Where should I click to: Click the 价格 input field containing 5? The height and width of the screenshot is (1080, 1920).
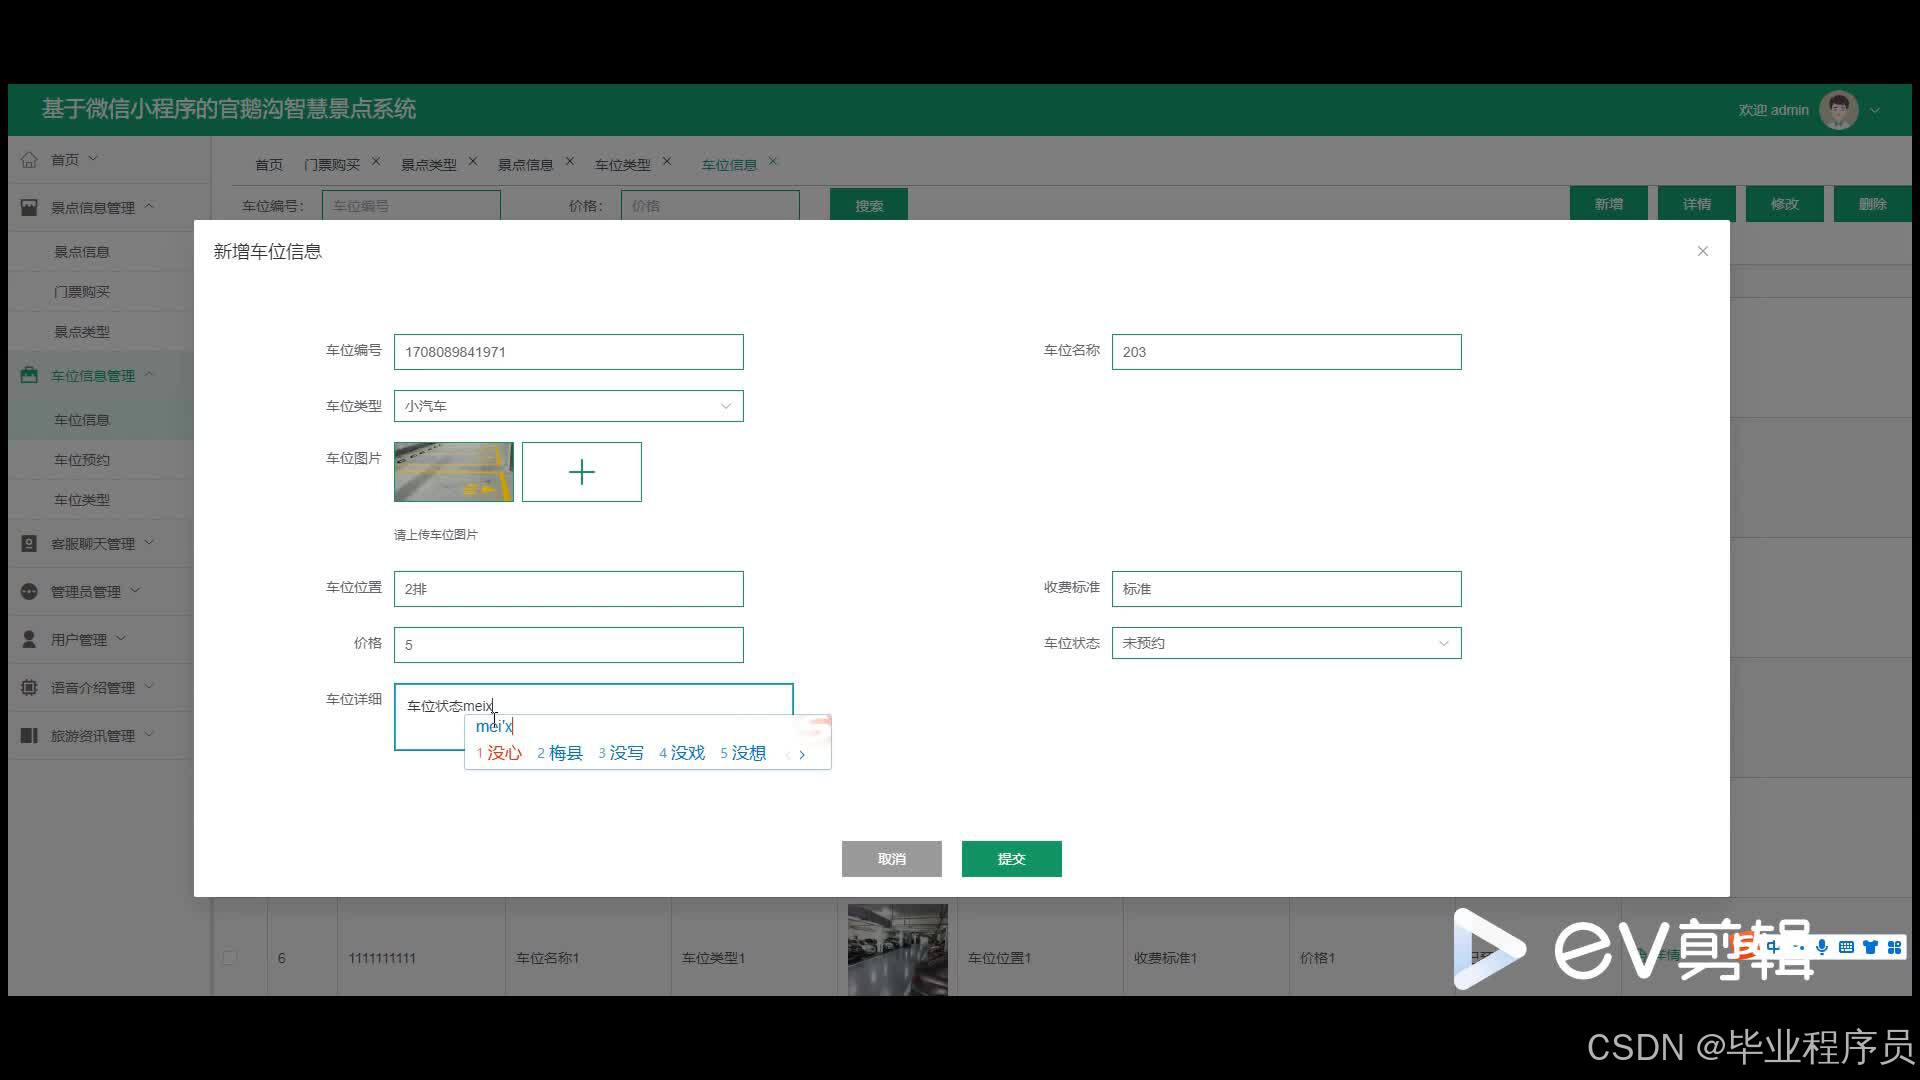[x=568, y=645]
